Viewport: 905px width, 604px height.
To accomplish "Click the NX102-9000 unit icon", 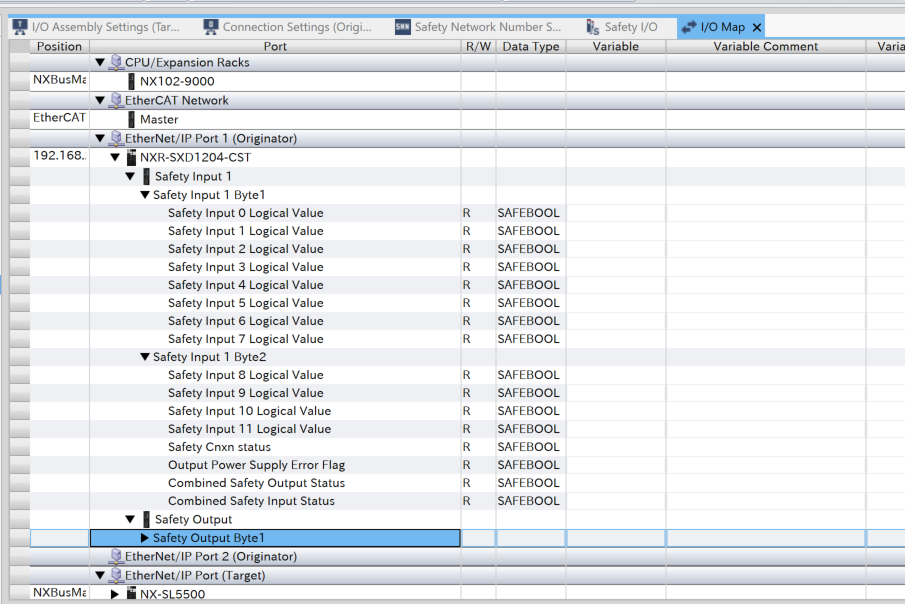I will pos(131,81).
